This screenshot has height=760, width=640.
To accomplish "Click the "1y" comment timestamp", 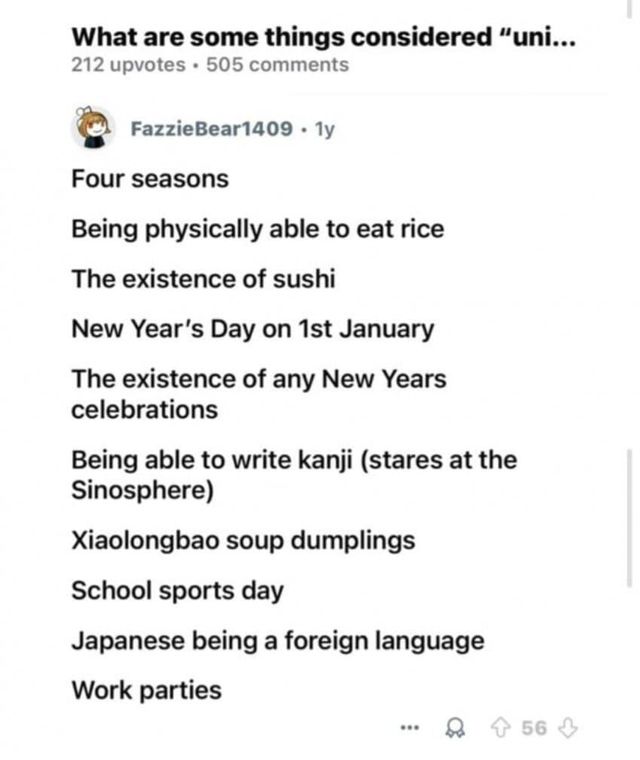I will tap(324, 129).
